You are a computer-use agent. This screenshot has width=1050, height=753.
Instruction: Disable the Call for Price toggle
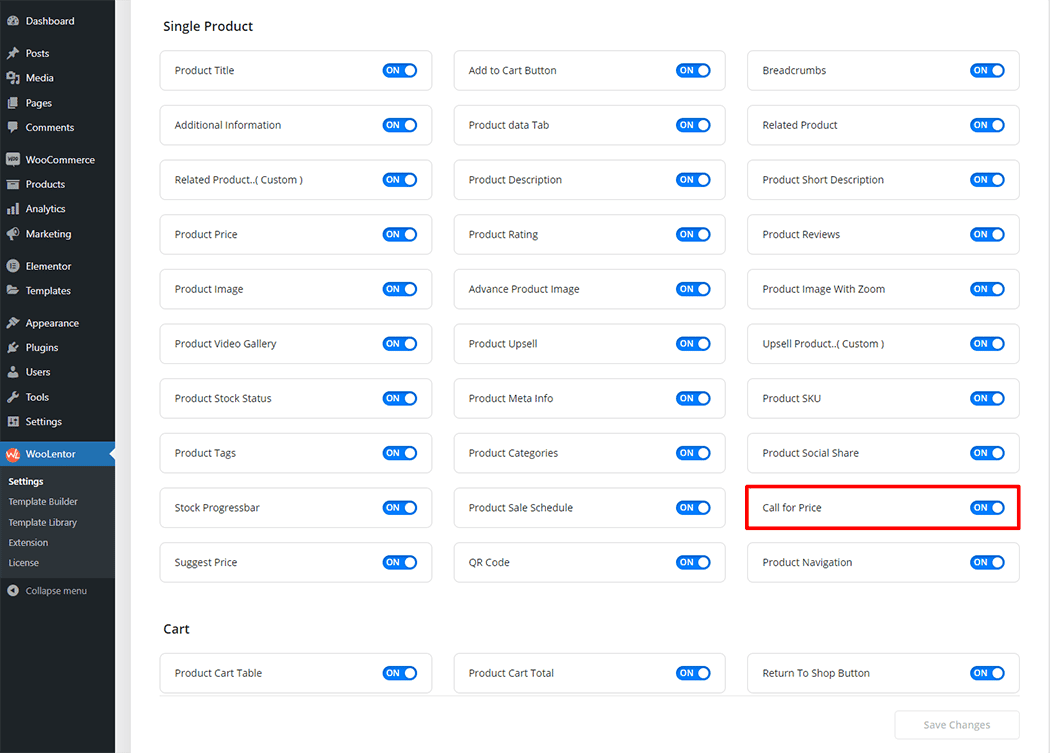click(x=987, y=508)
